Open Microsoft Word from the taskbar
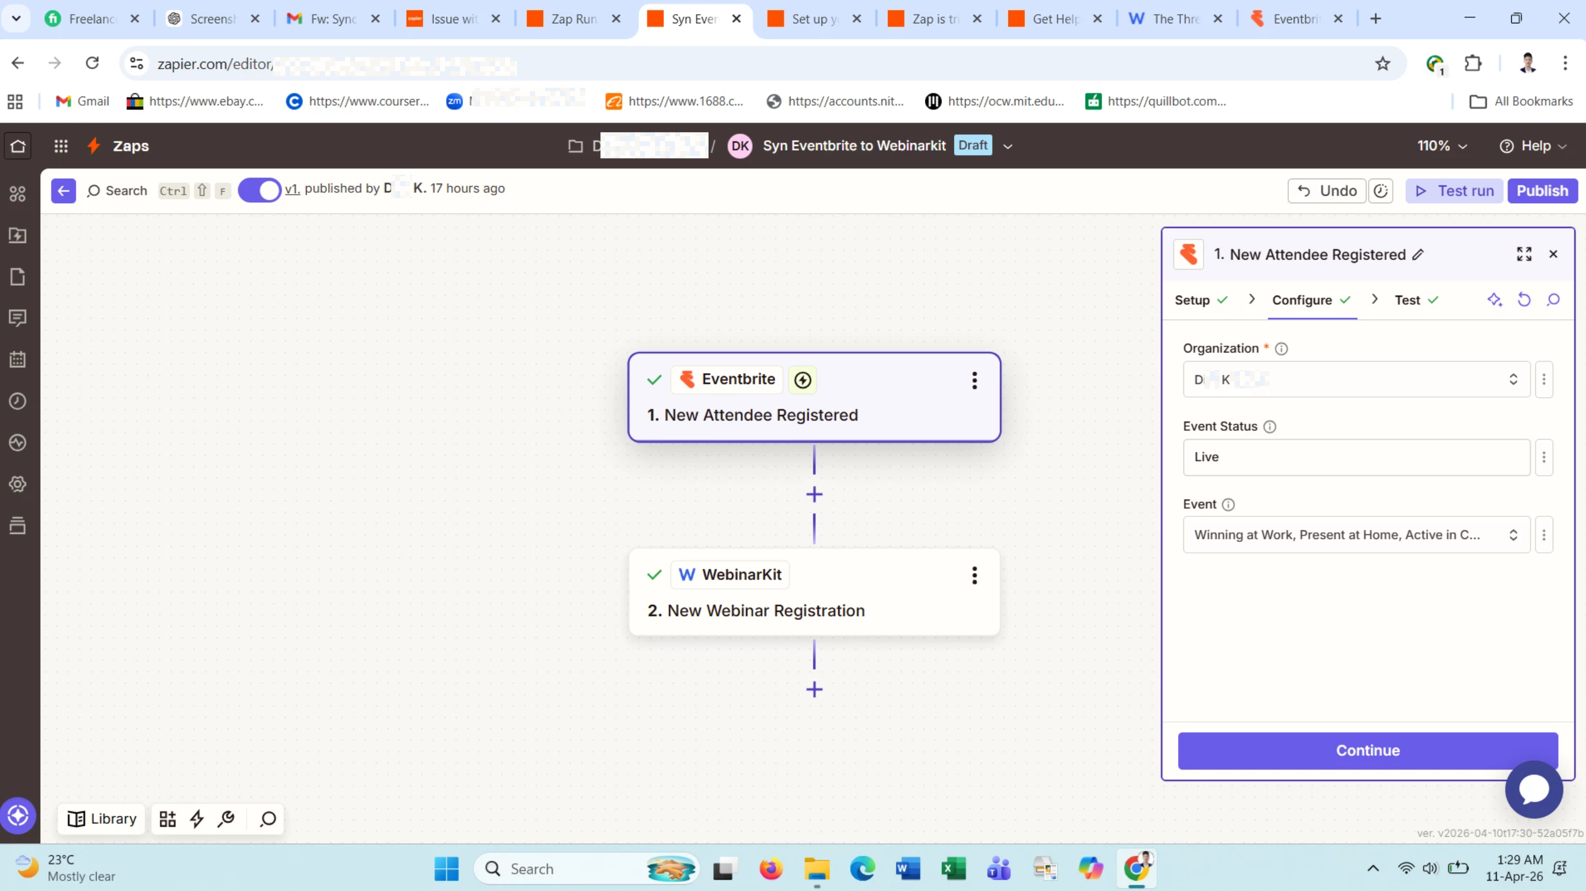 tap(907, 869)
